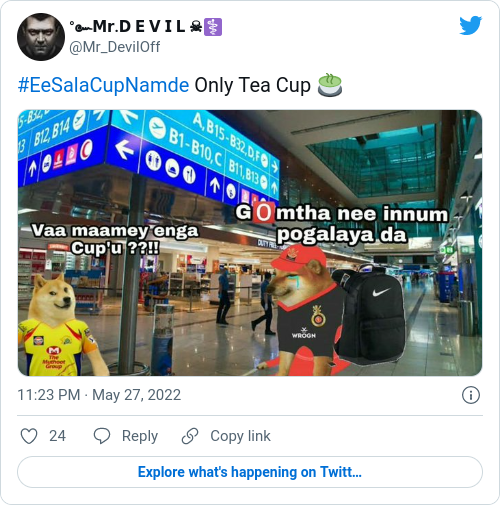Click the Reply text label
500x505 pixels.
(140, 436)
